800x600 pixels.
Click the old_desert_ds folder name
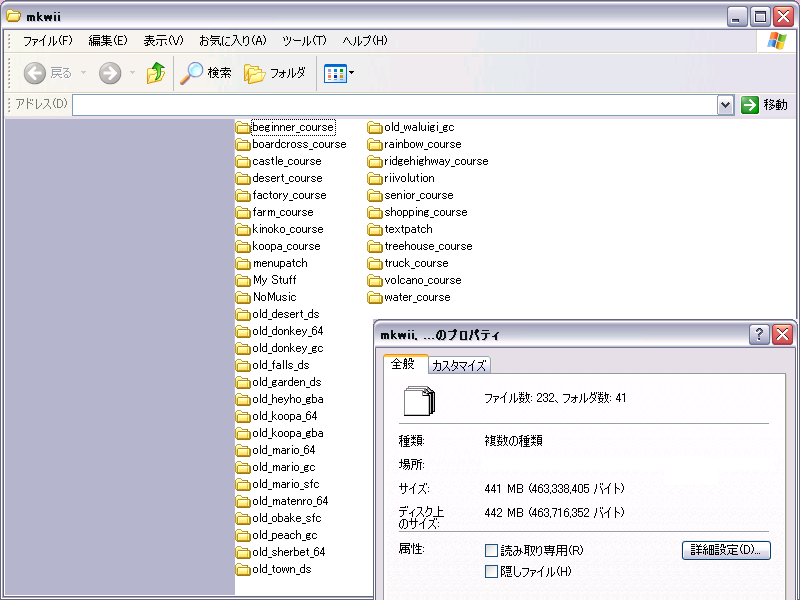pos(286,314)
